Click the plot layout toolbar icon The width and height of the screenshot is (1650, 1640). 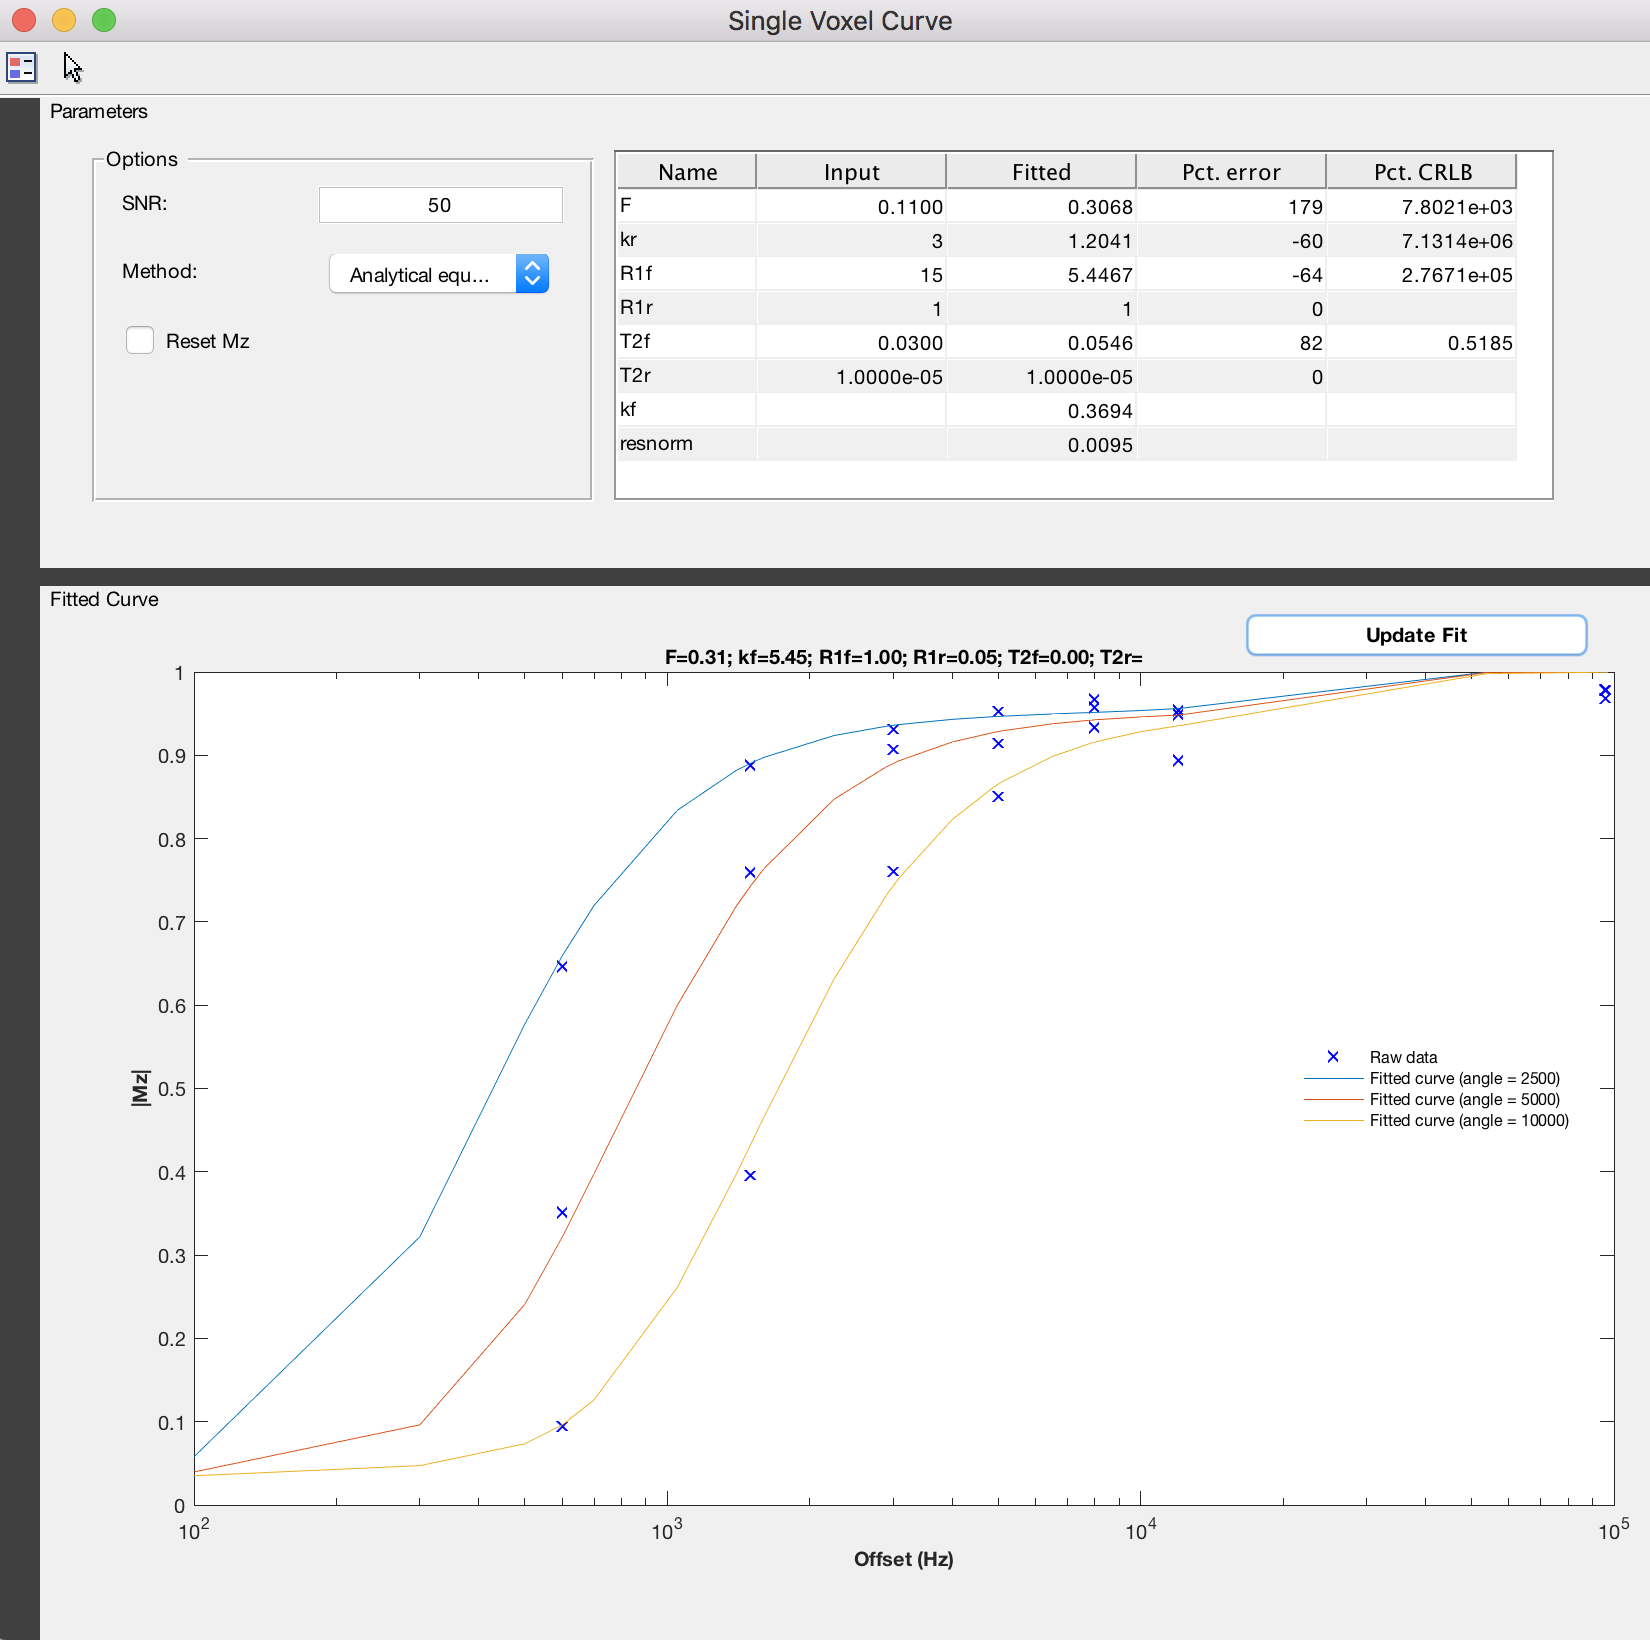point(21,67)
